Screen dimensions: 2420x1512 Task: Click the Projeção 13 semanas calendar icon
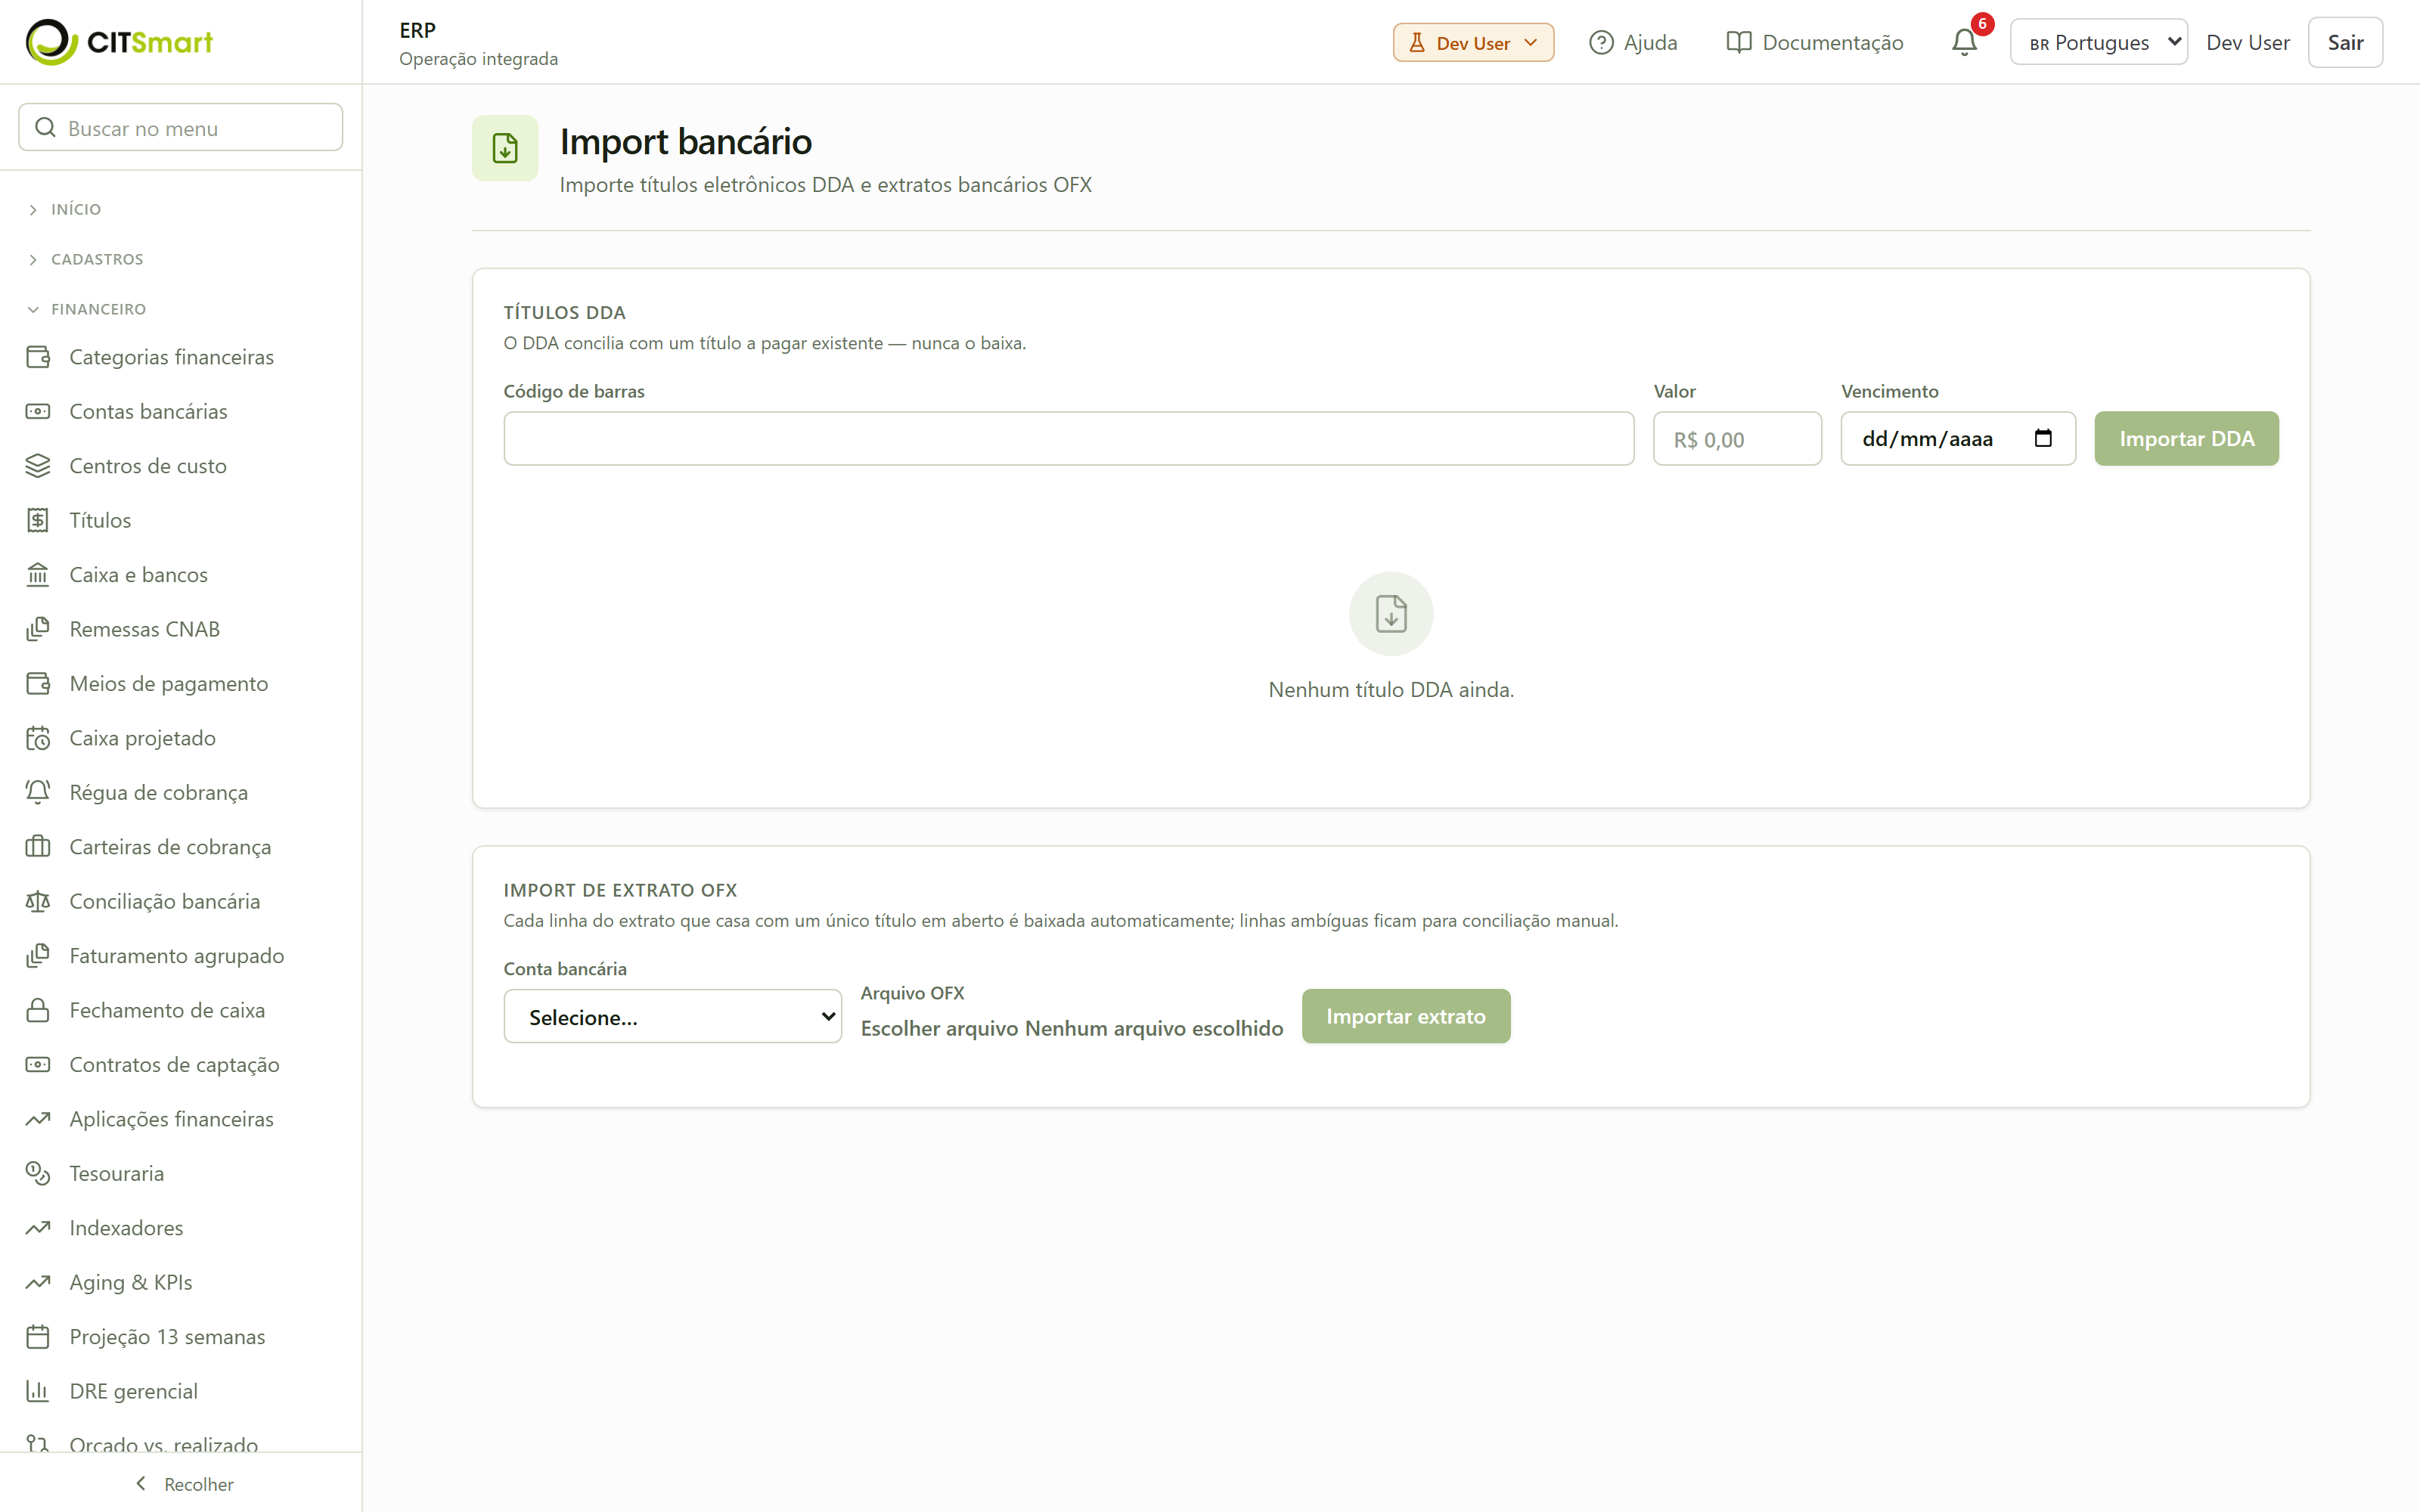(38, 1337)
